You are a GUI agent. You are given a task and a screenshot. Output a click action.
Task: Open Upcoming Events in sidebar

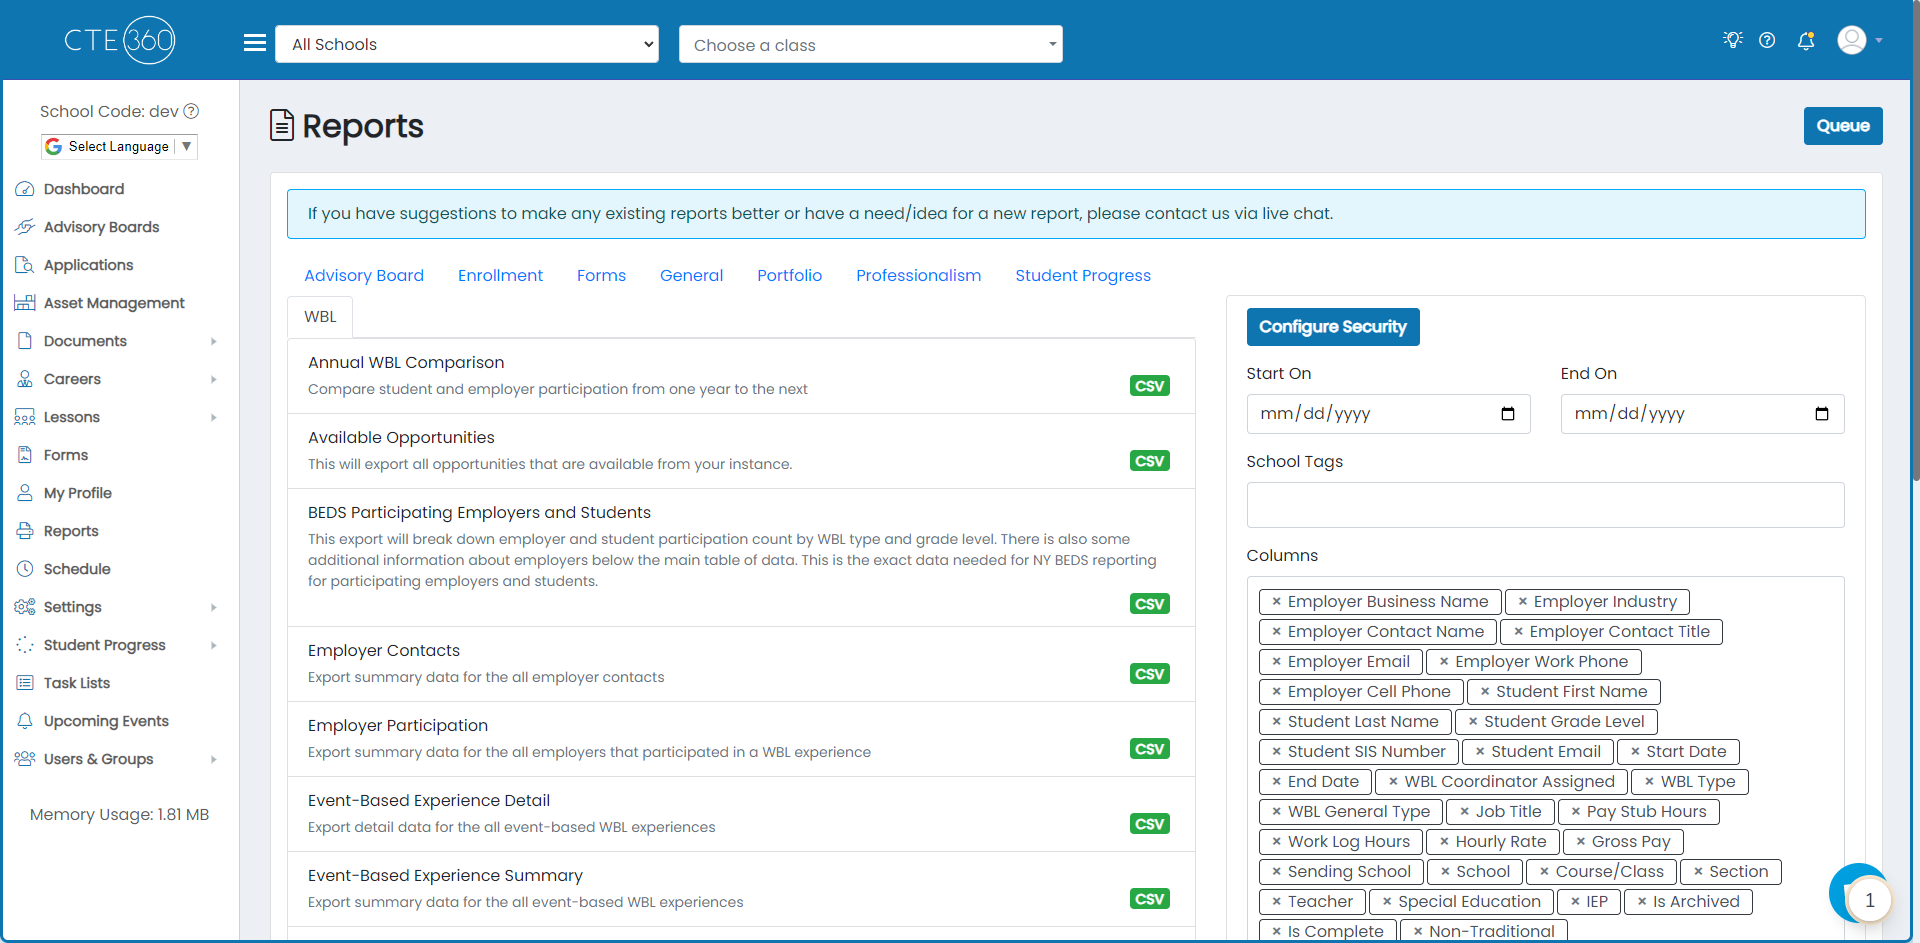[x=106, y=721]
